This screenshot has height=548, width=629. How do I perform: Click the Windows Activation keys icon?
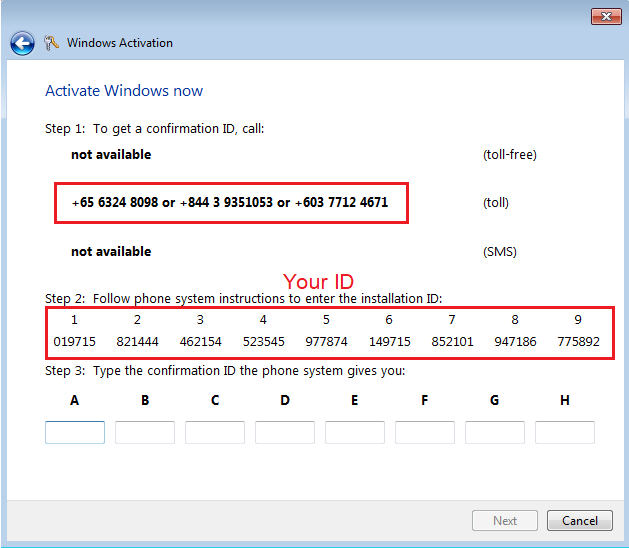[51, 43]
